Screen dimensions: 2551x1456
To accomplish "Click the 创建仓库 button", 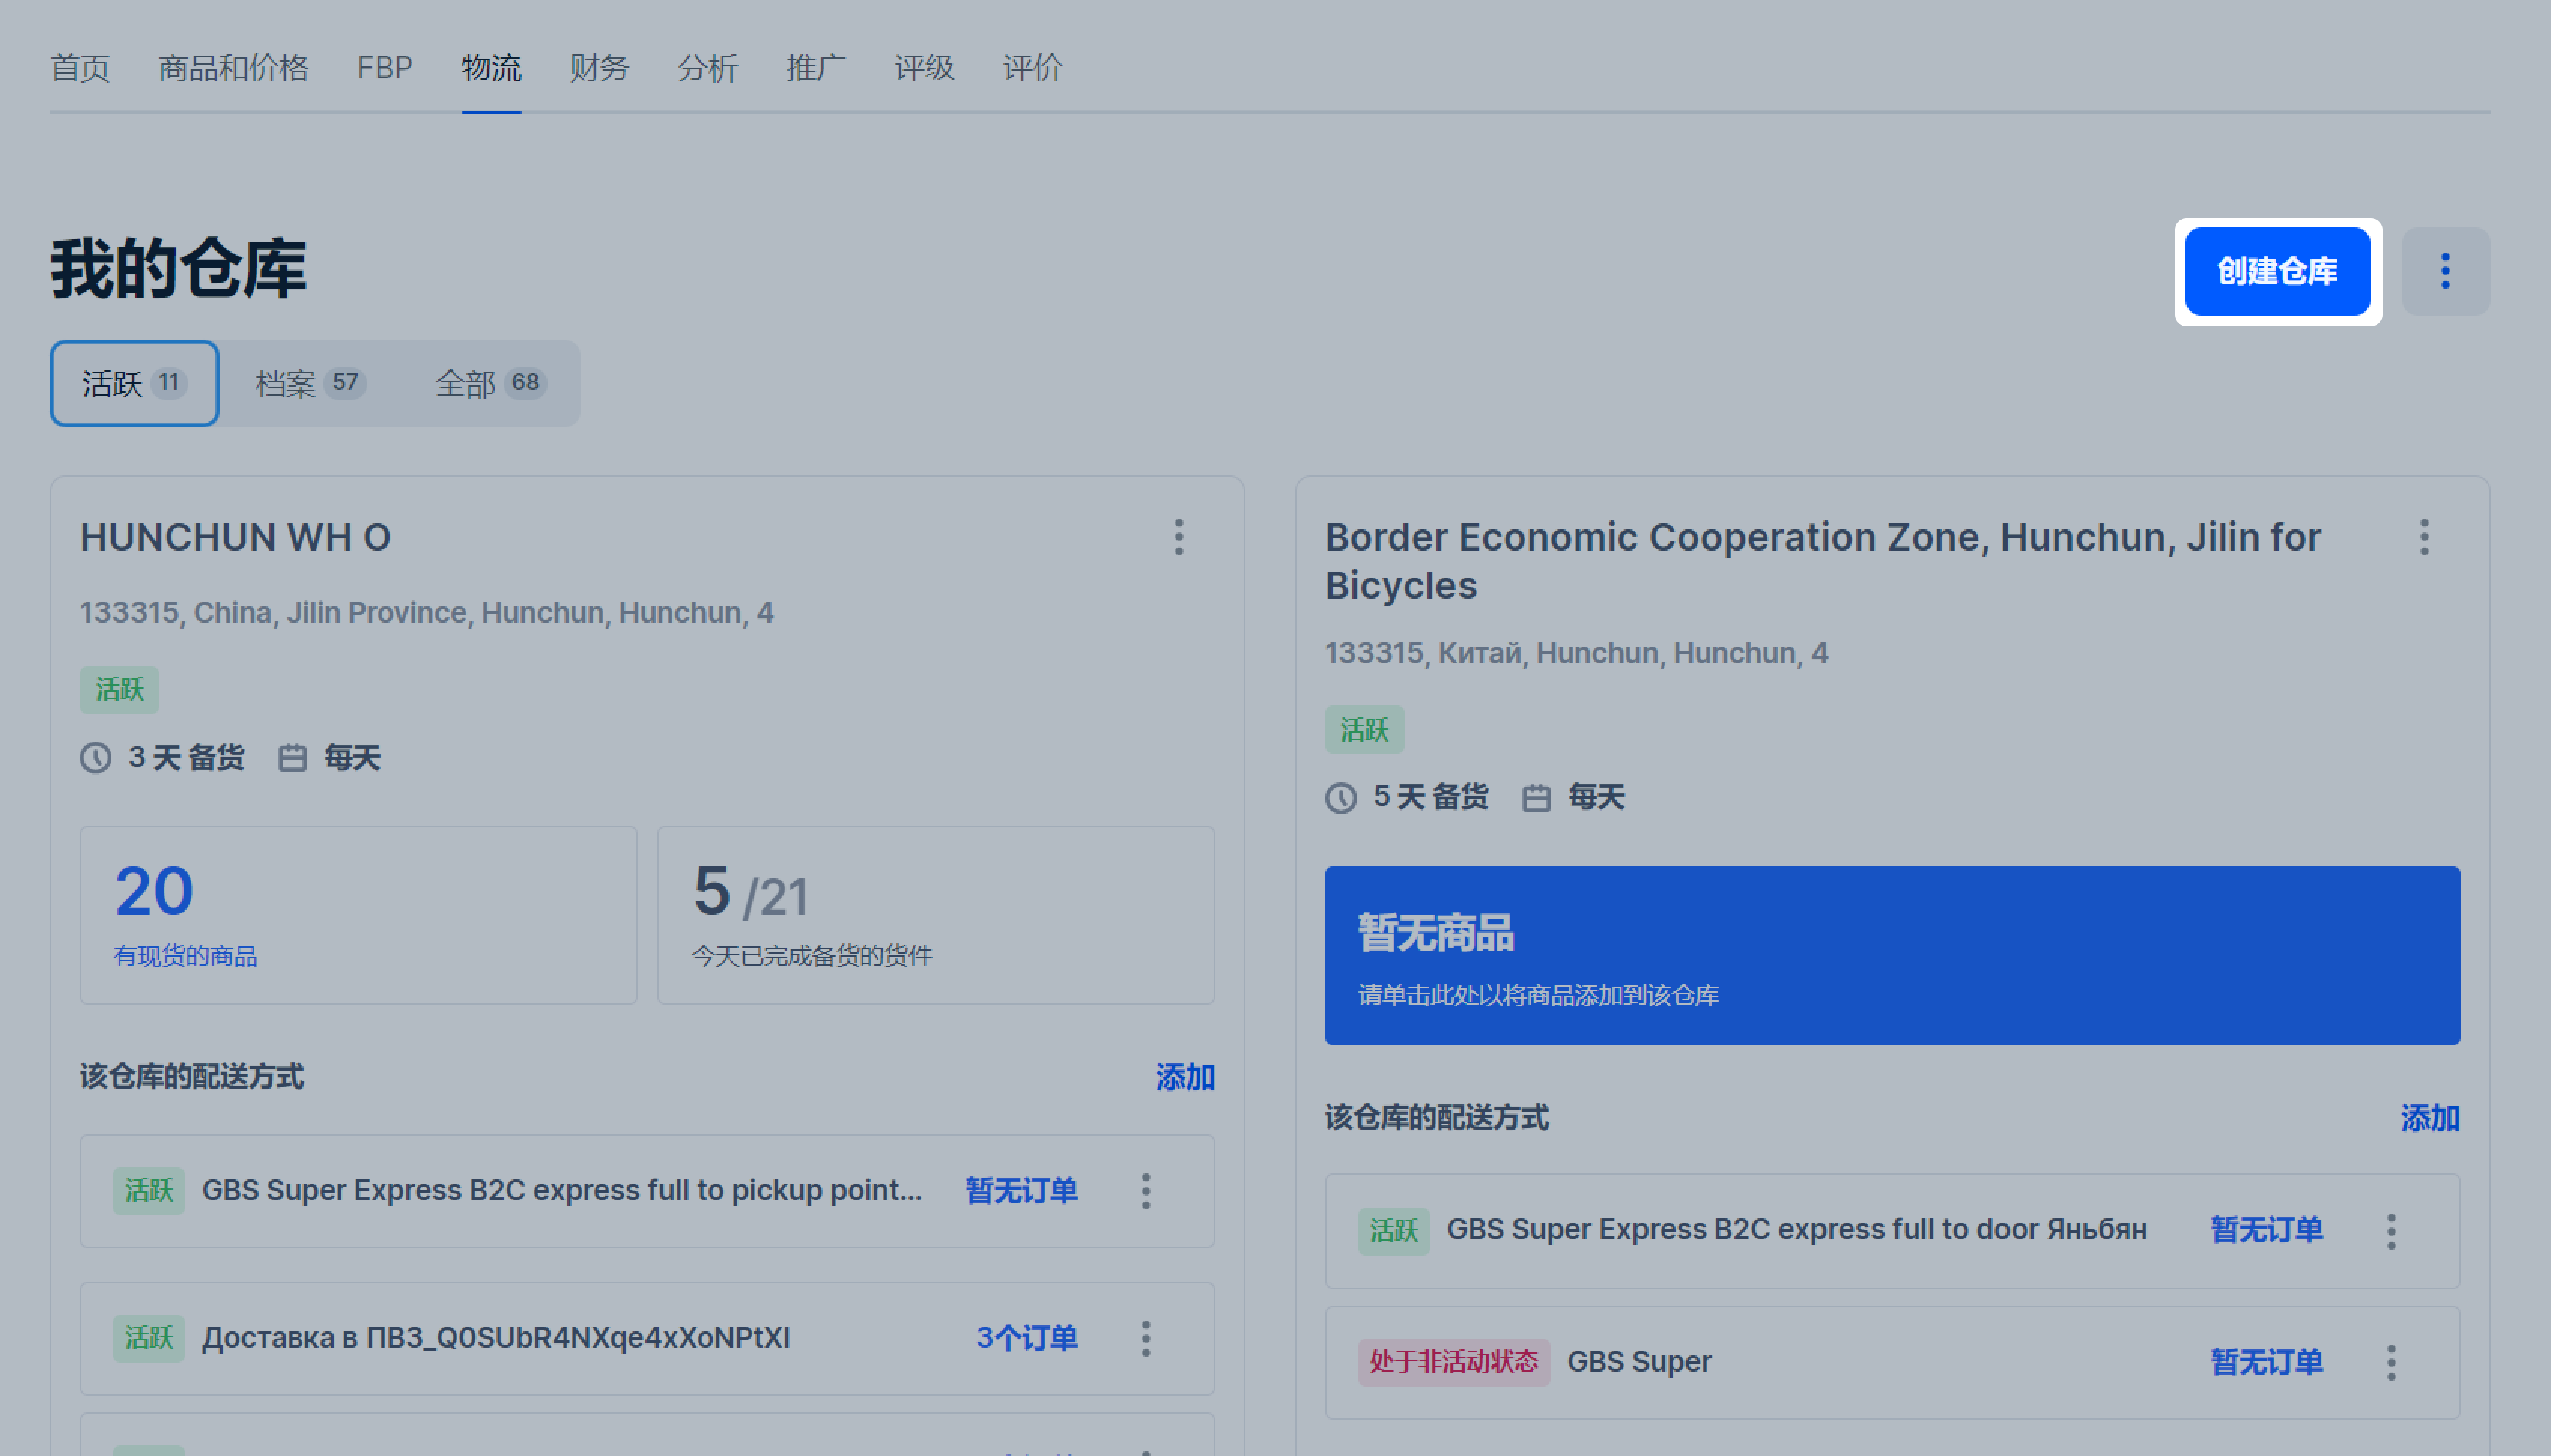I will 2277,271.
